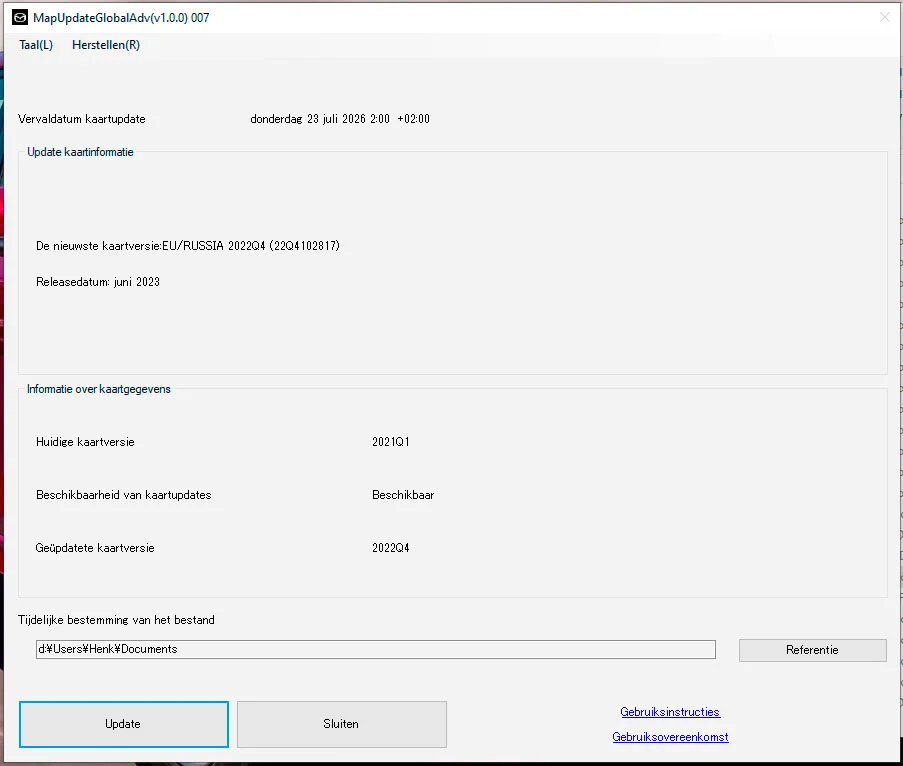
Task: Open the Taal(L) menu
Action: pyautogui.click(x=36, y=44)
